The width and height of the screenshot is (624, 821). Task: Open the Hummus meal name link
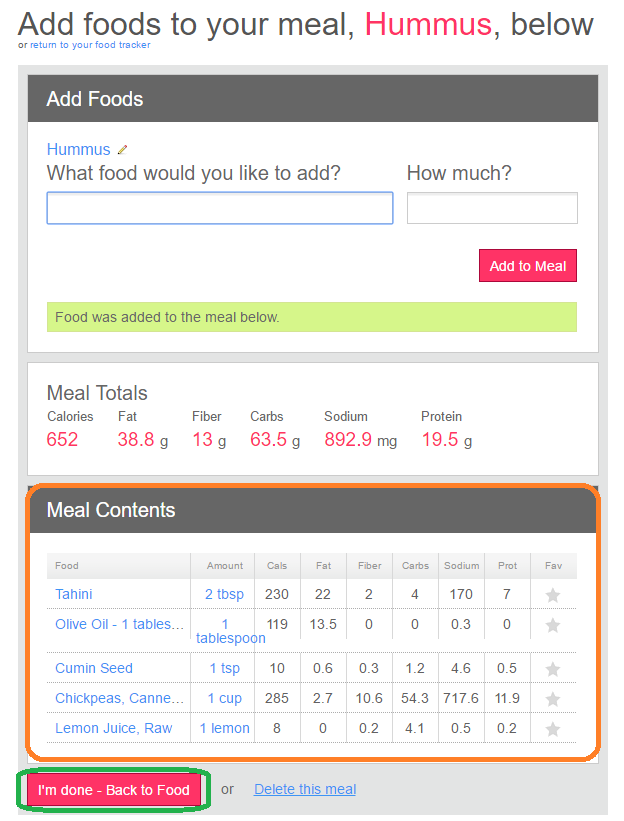point(79,149)
